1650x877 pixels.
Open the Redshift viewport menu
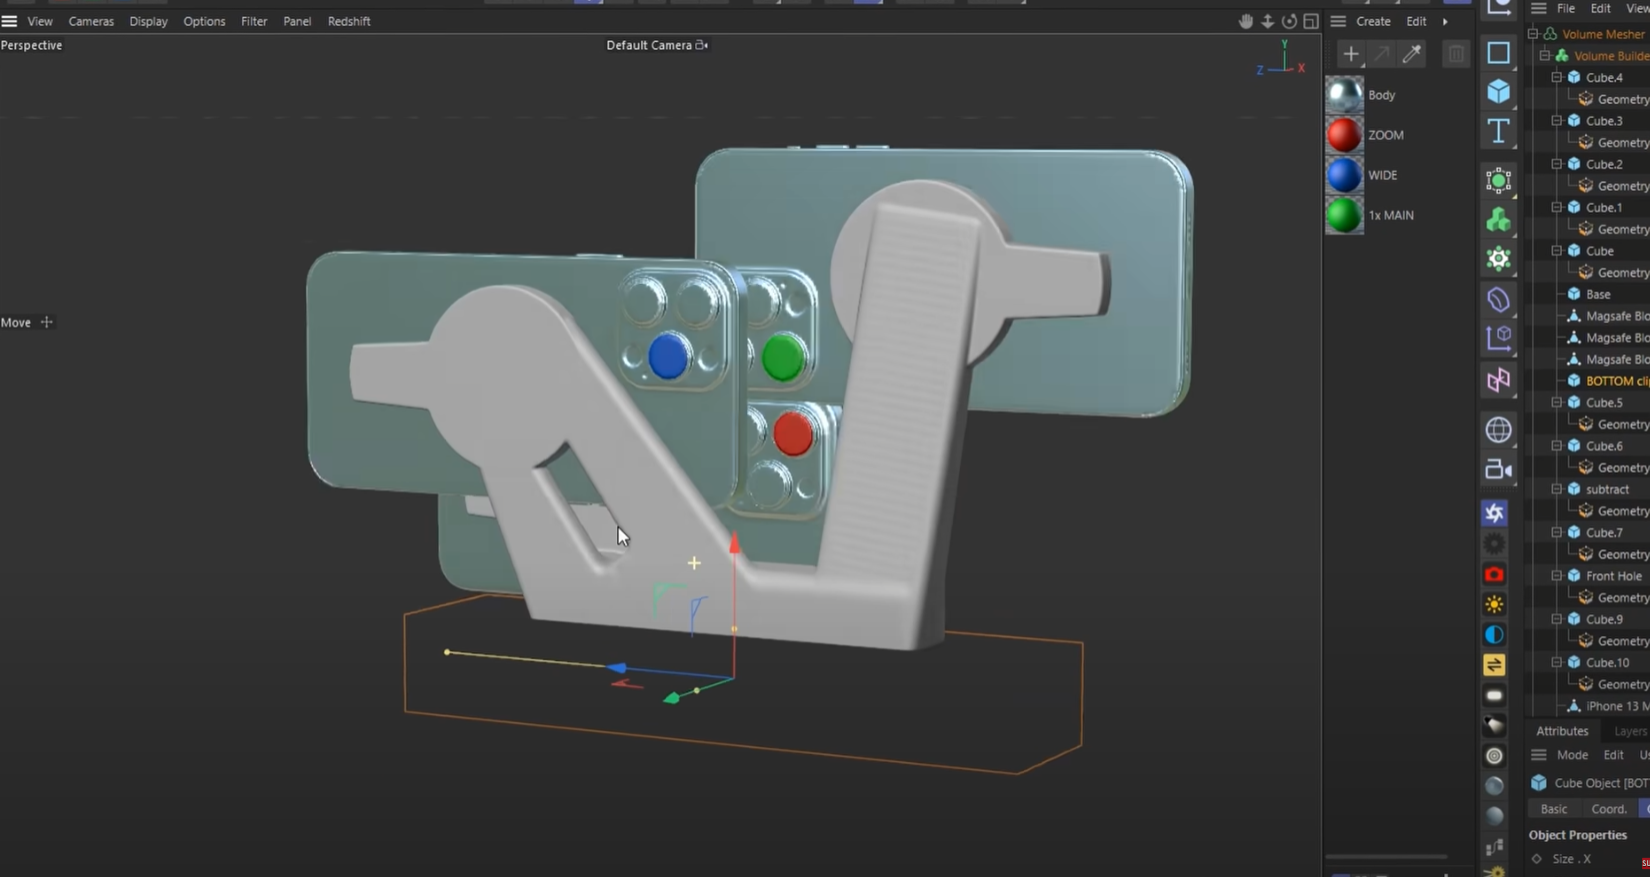click(349, 21)
